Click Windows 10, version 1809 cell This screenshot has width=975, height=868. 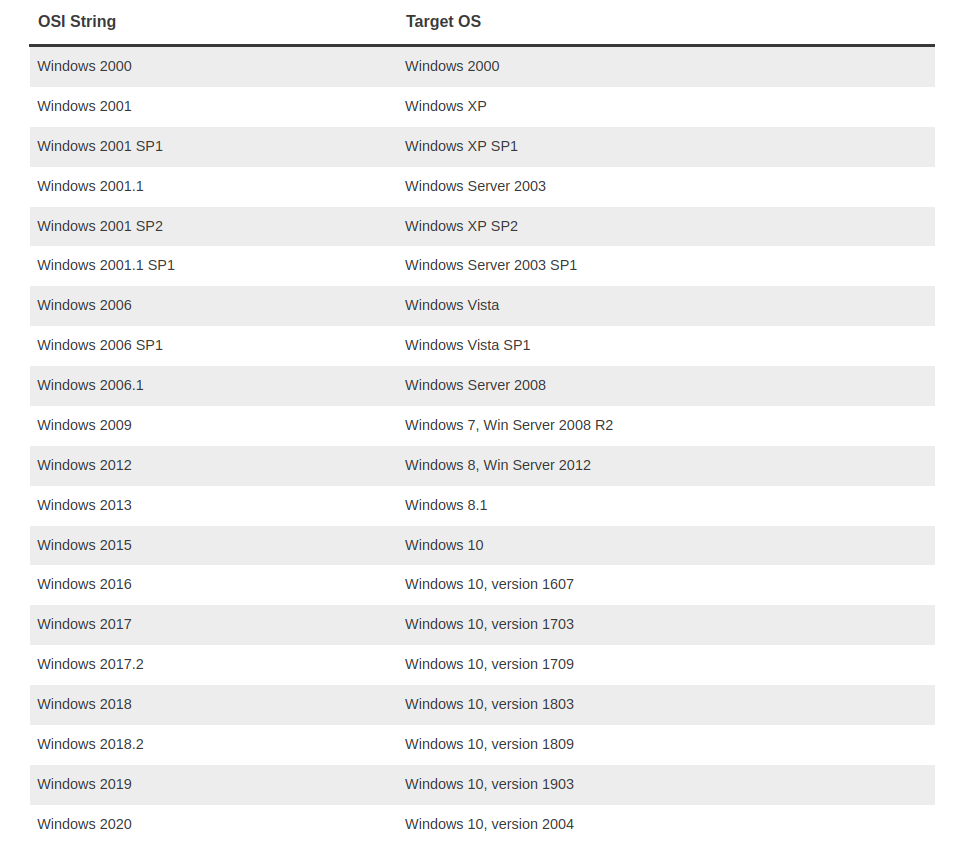point(489,744)
